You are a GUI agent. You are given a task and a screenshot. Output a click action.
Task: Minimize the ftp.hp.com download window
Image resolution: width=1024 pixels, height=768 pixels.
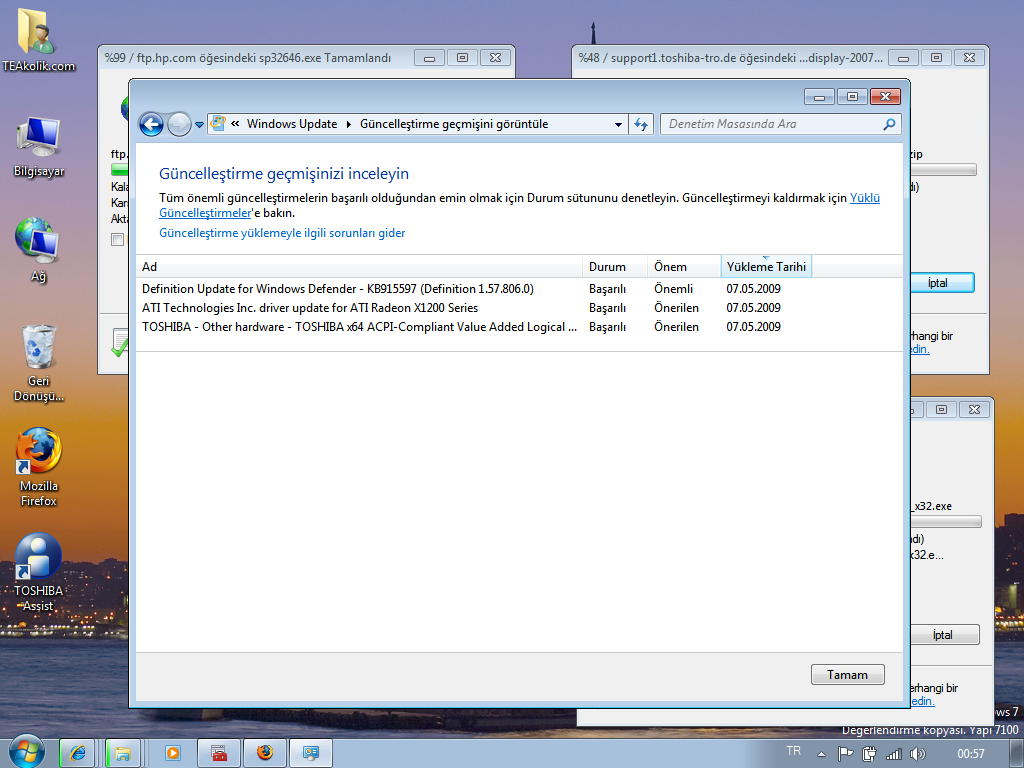point(429,58)
